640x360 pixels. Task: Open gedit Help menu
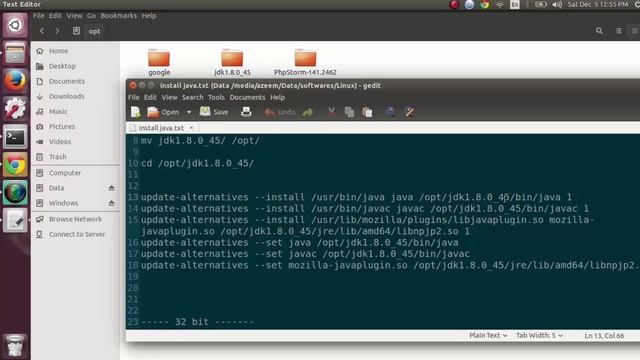click(x=278, y=98)
